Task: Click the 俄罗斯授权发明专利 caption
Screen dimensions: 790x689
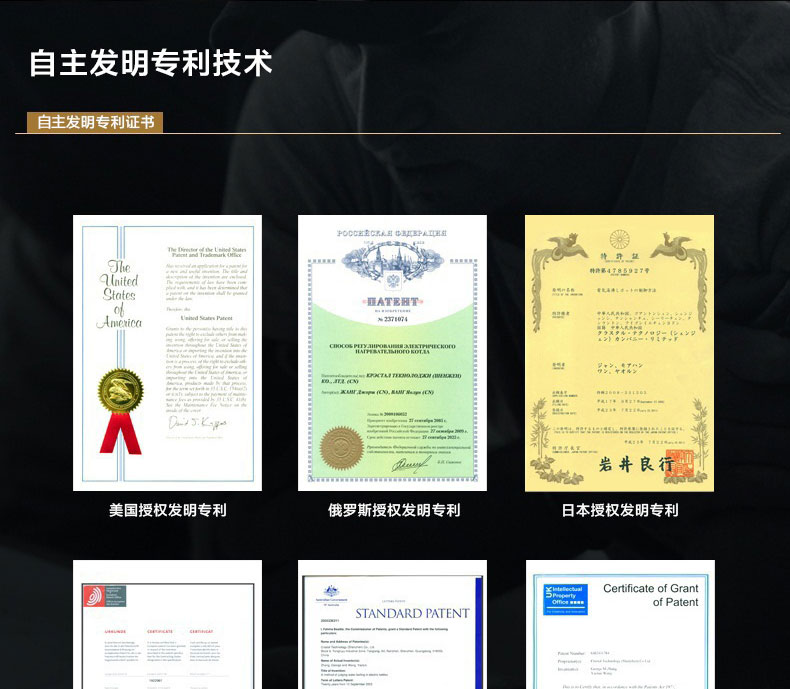Action: [x=394, y=510]
